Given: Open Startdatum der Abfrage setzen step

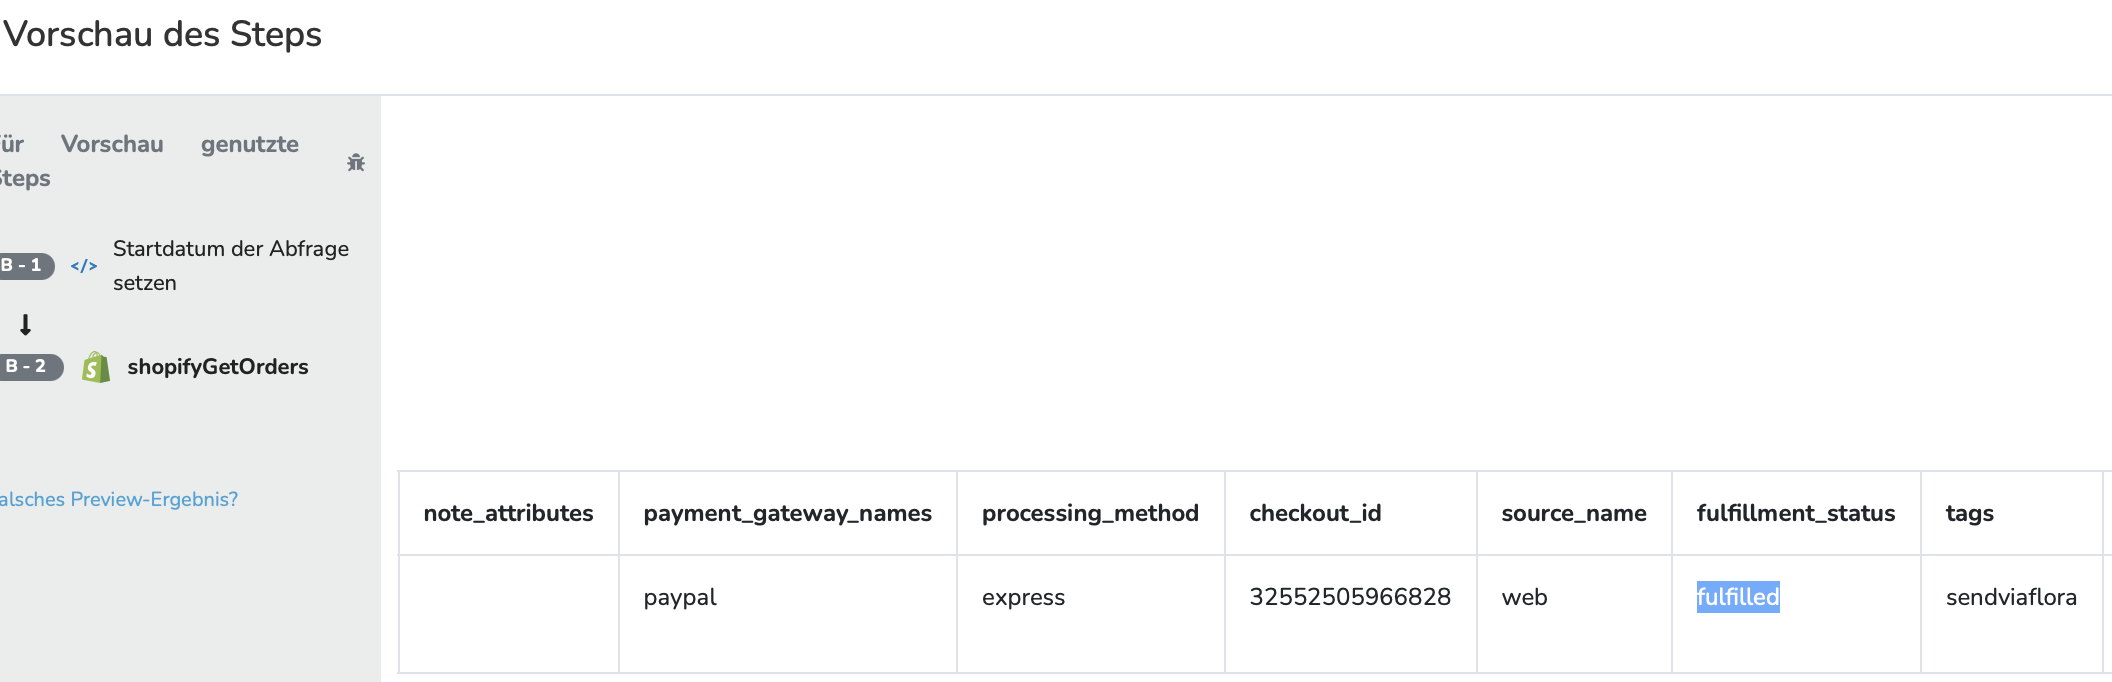Looking at the screenshot, I should (231, 266).
